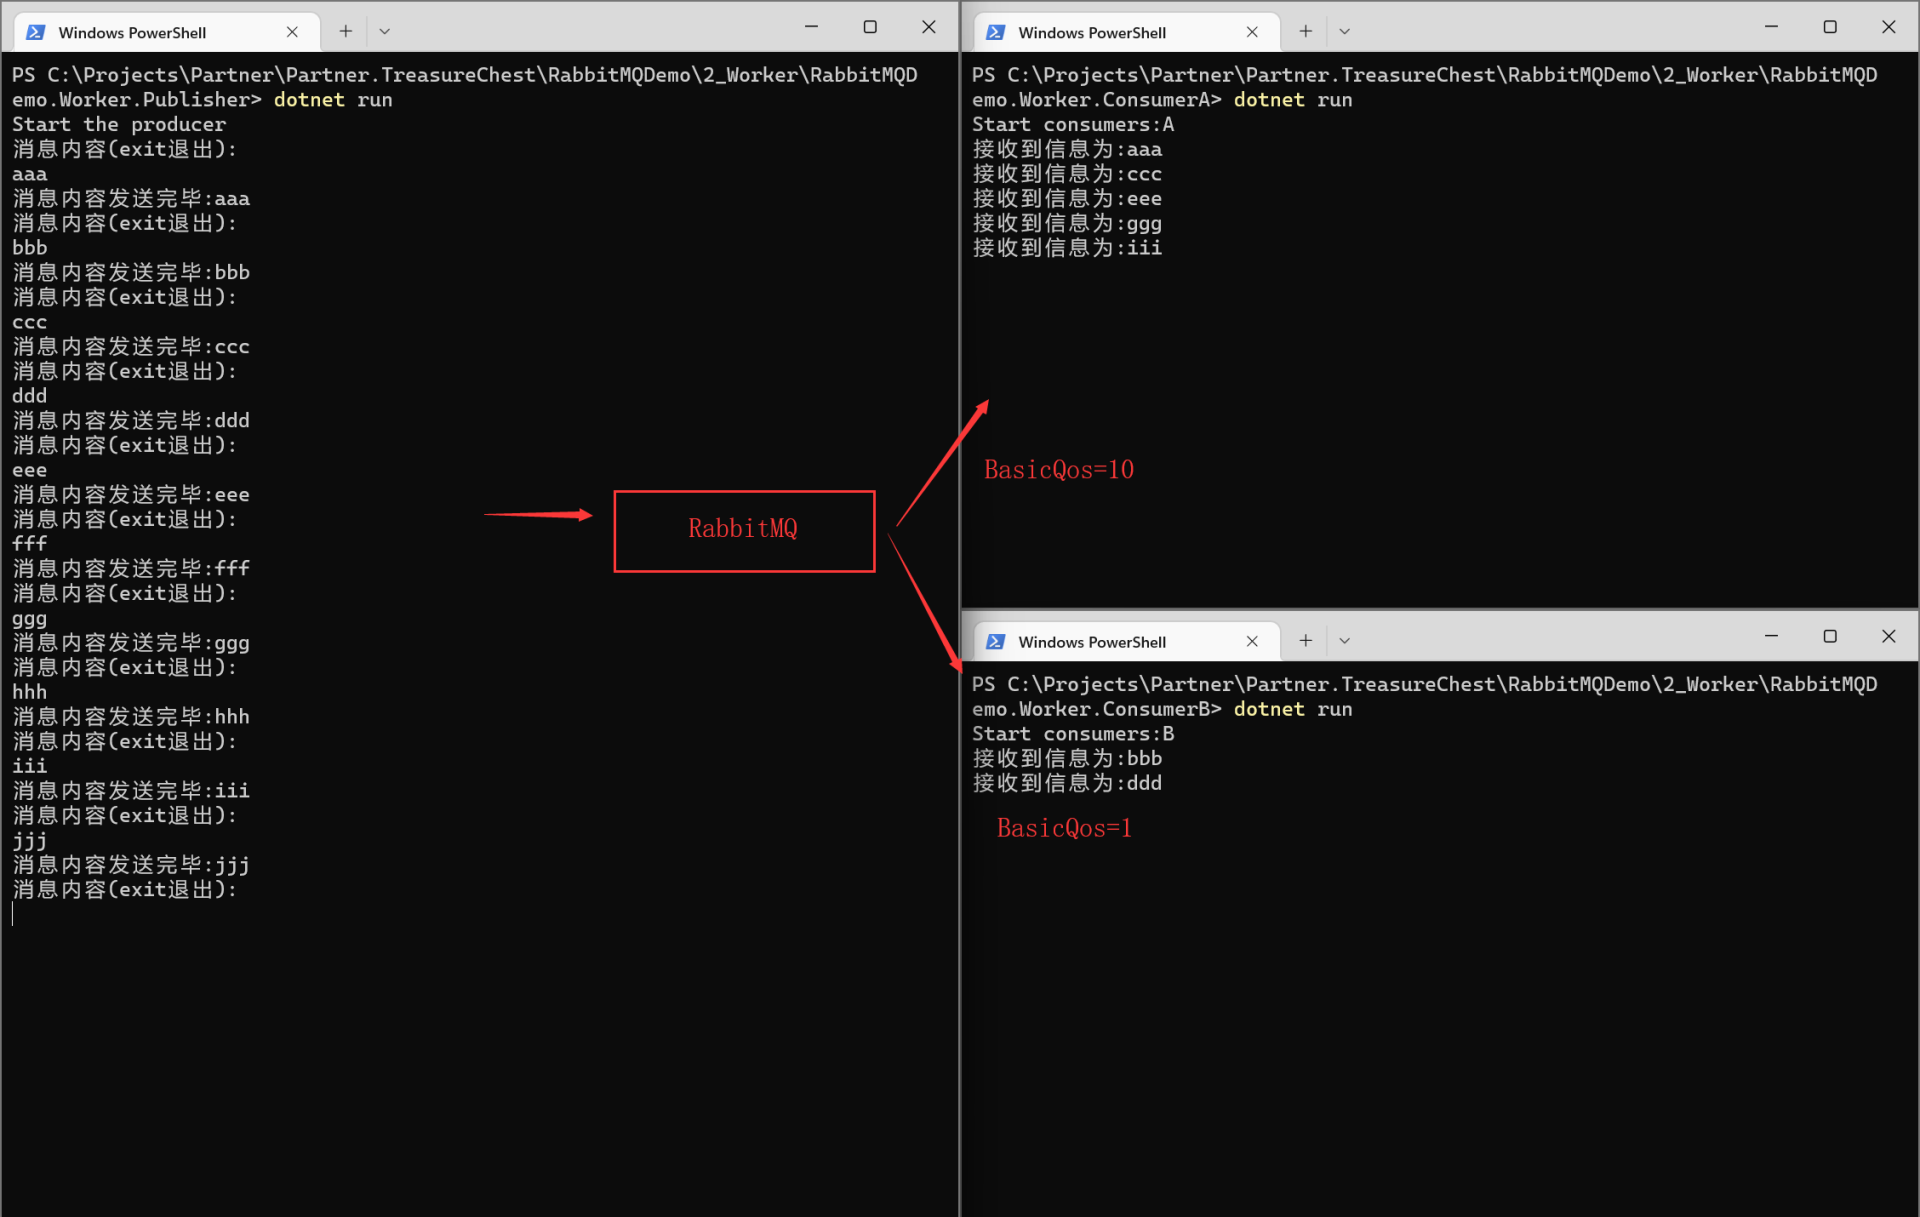Expand profile dropdown in ConsumerB window
Viewport: 1920px width, 1217px height.
click(x=1344, y=640)
